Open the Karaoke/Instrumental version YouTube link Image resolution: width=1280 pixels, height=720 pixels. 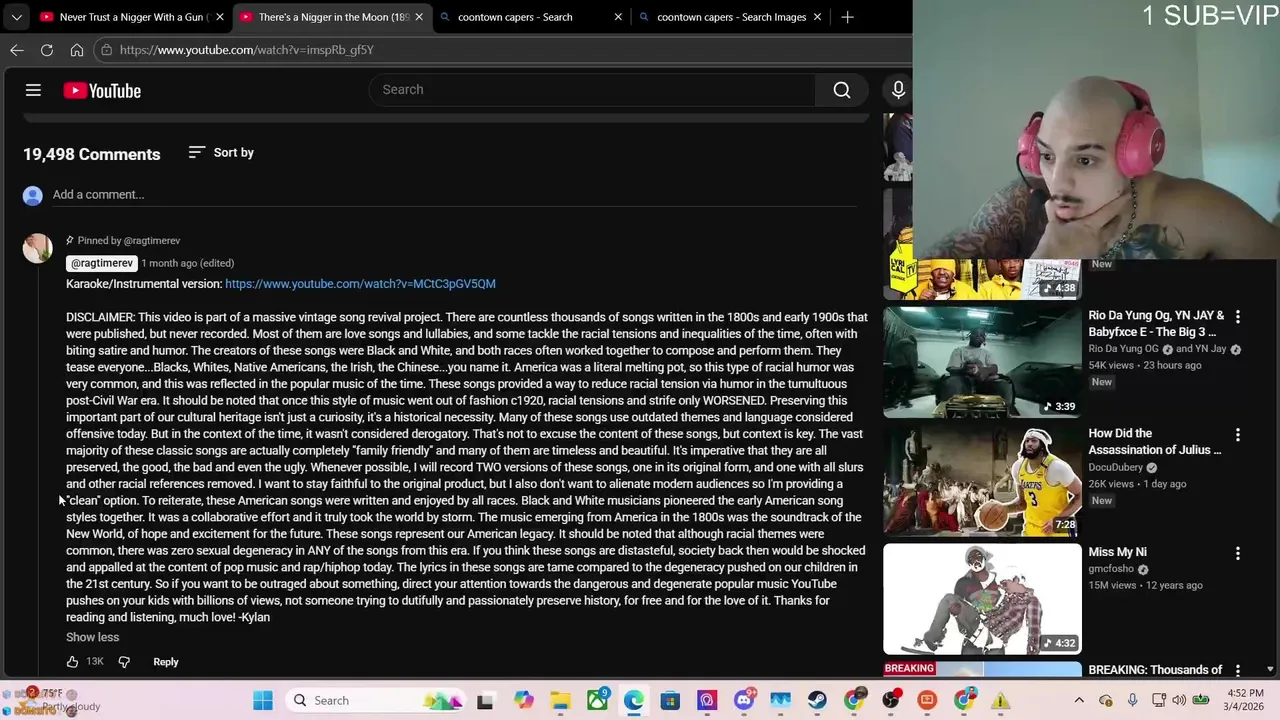click(x=360, y=284)
